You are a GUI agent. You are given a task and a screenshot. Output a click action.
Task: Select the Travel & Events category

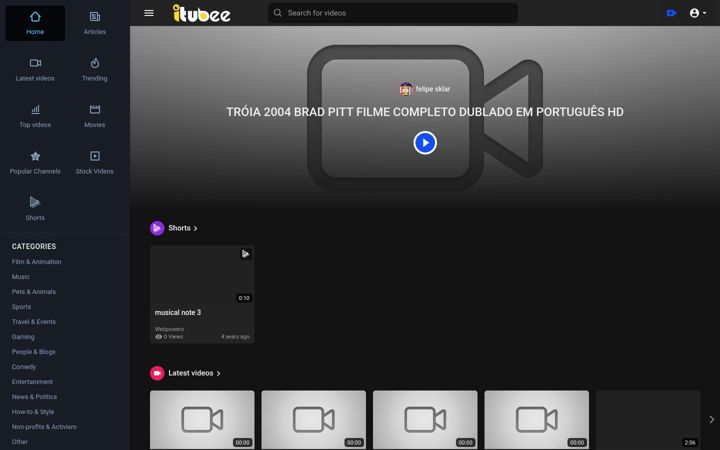pyautogui.click(x=34, y=322)
